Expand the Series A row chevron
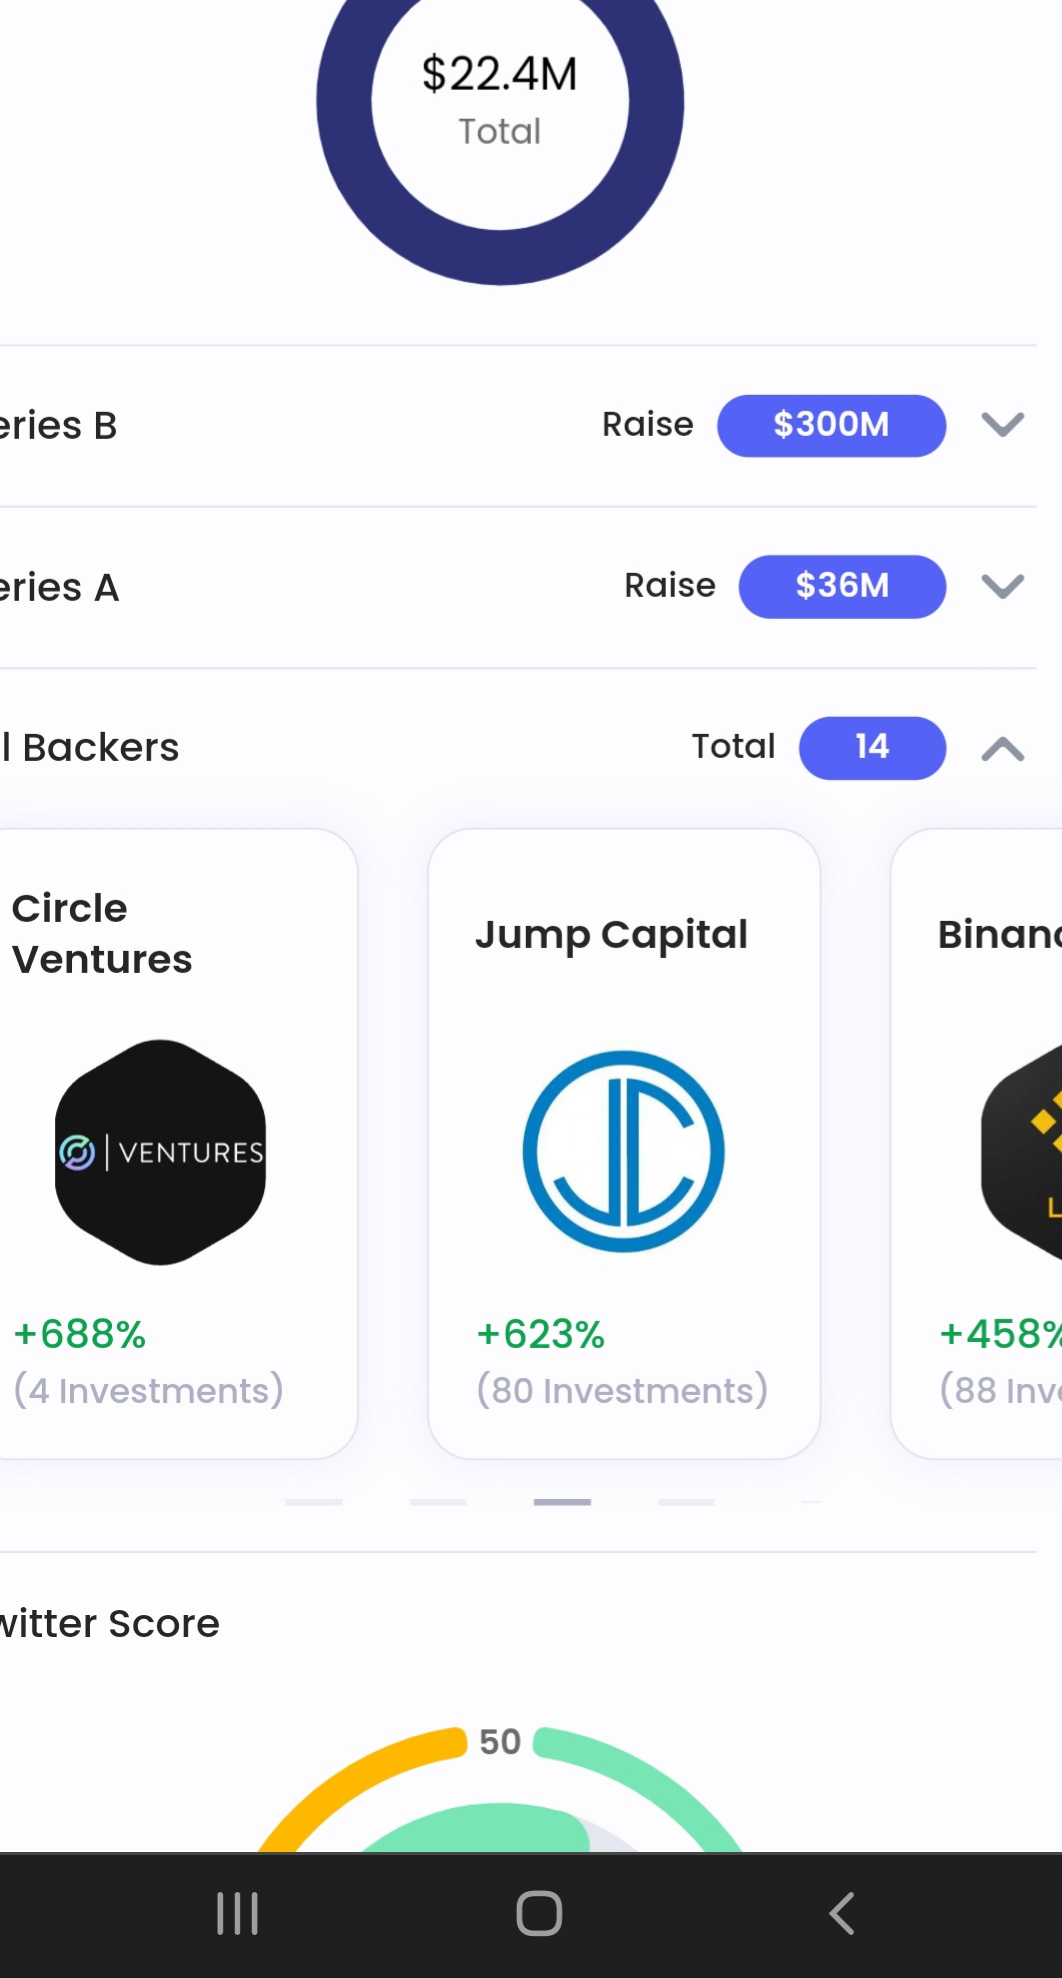 pyautogui.click(x=1002, y=586)
